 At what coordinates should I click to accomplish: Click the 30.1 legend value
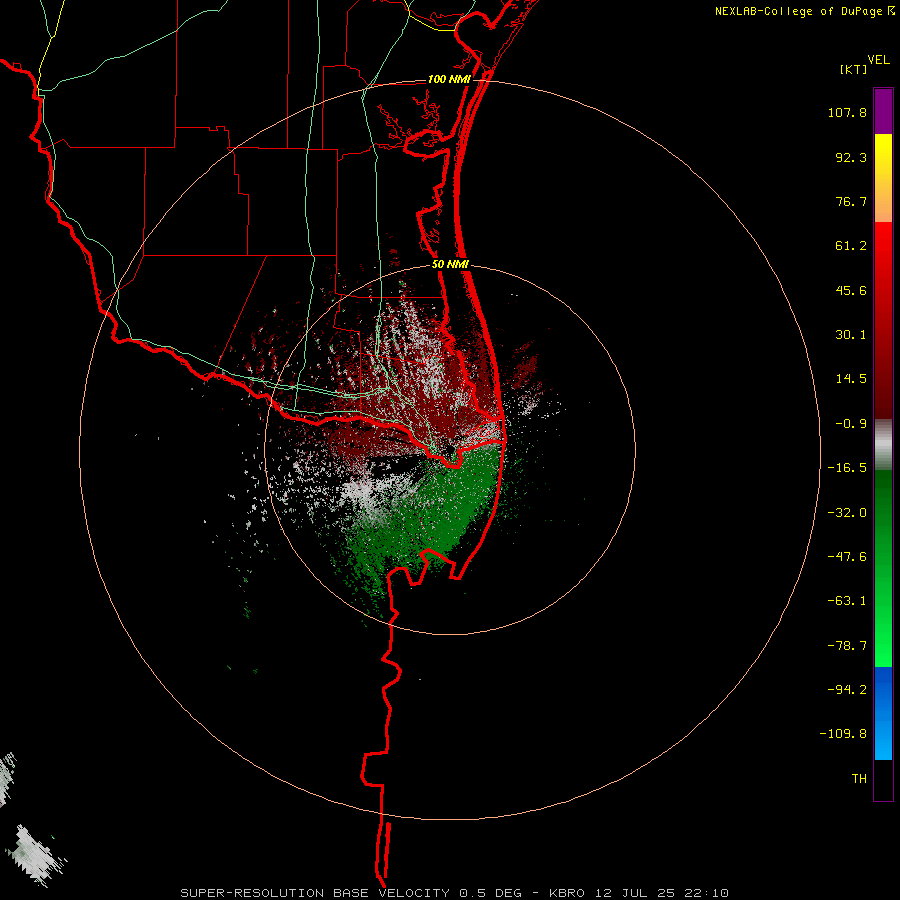click(851, 335)
